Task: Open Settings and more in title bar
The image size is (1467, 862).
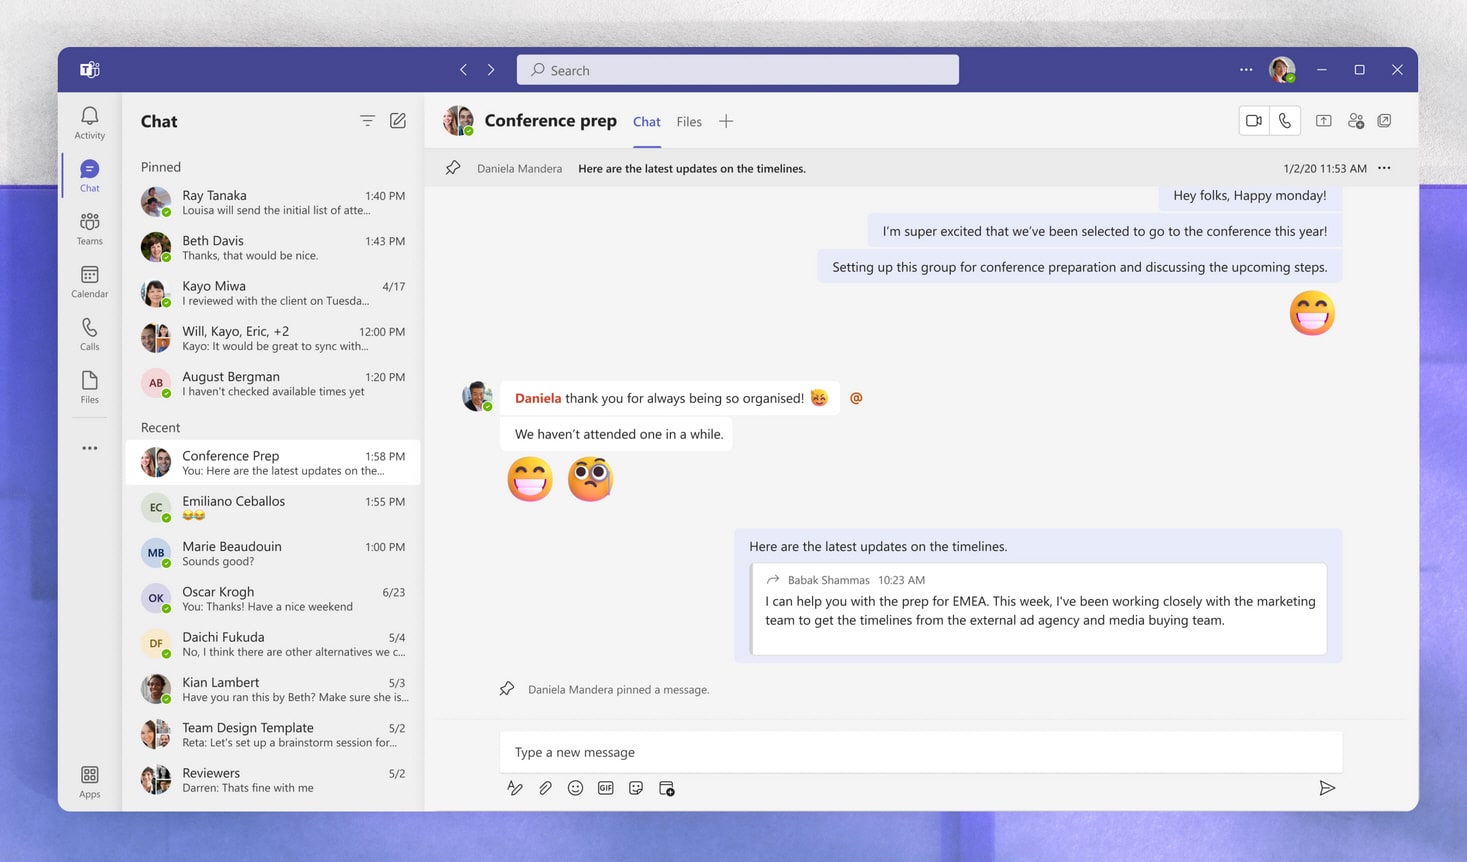Action: [x=1246, y=70]
